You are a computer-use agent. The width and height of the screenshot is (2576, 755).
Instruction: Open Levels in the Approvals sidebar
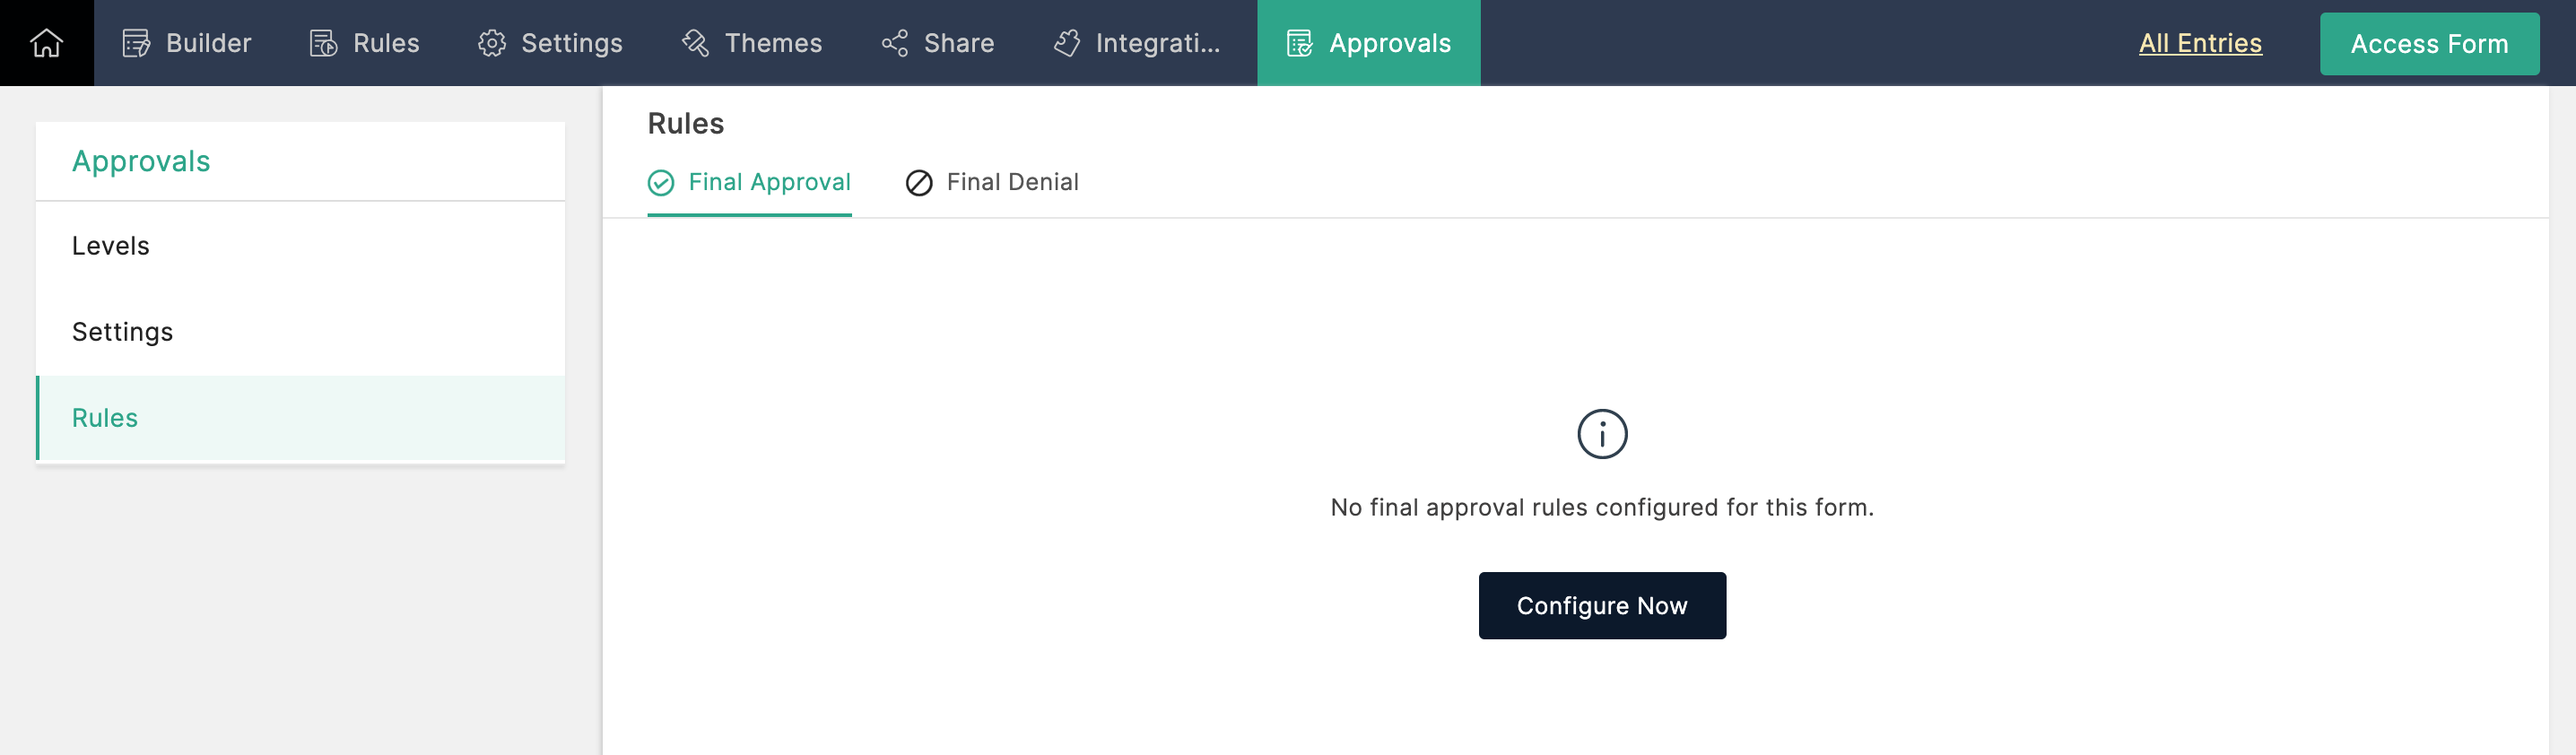click(111, 246)
